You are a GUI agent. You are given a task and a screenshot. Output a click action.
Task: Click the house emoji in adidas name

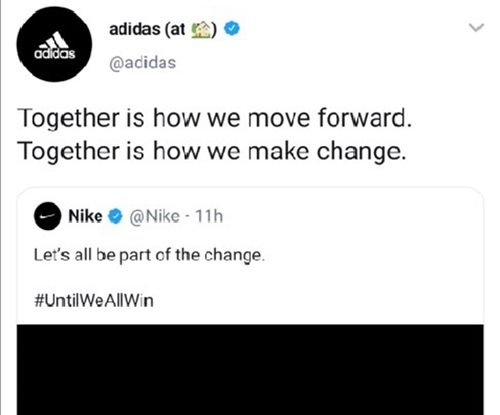click(200, 30)
